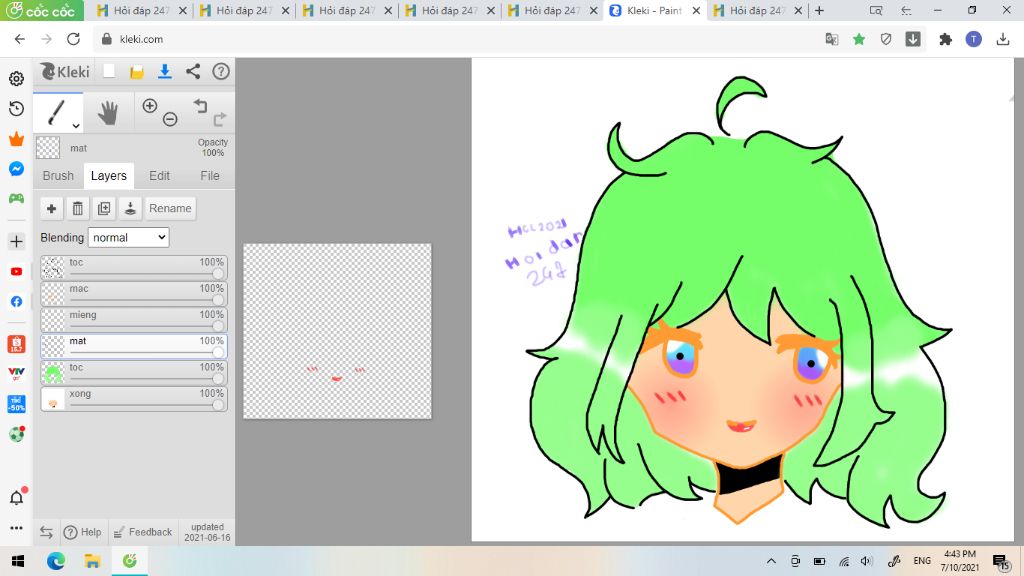Add a shortcut with sidebar plus icon
The height and width of the screenshot is (576, 1024).
pos(16,241)
